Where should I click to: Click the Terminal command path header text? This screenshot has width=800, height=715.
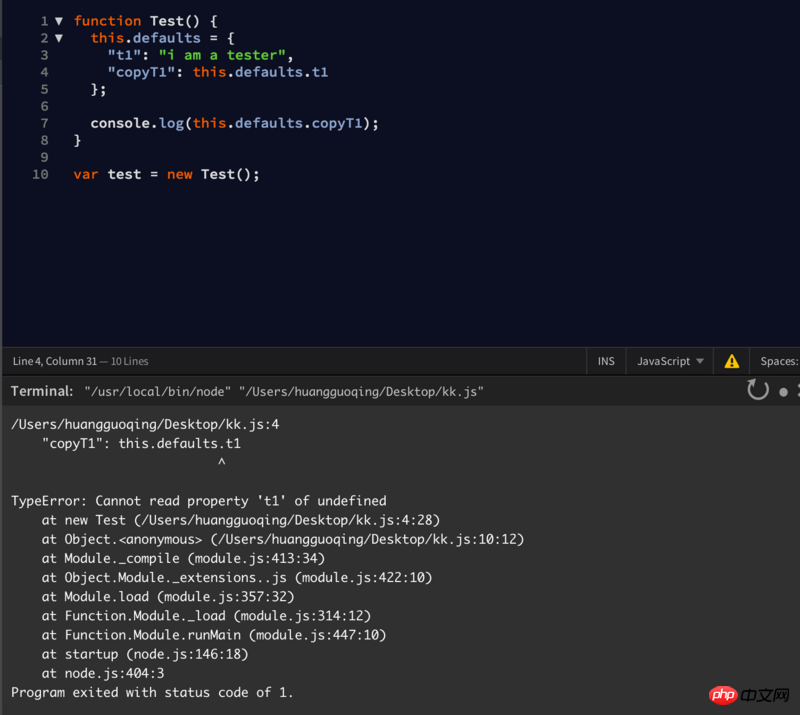click(284, 392)
